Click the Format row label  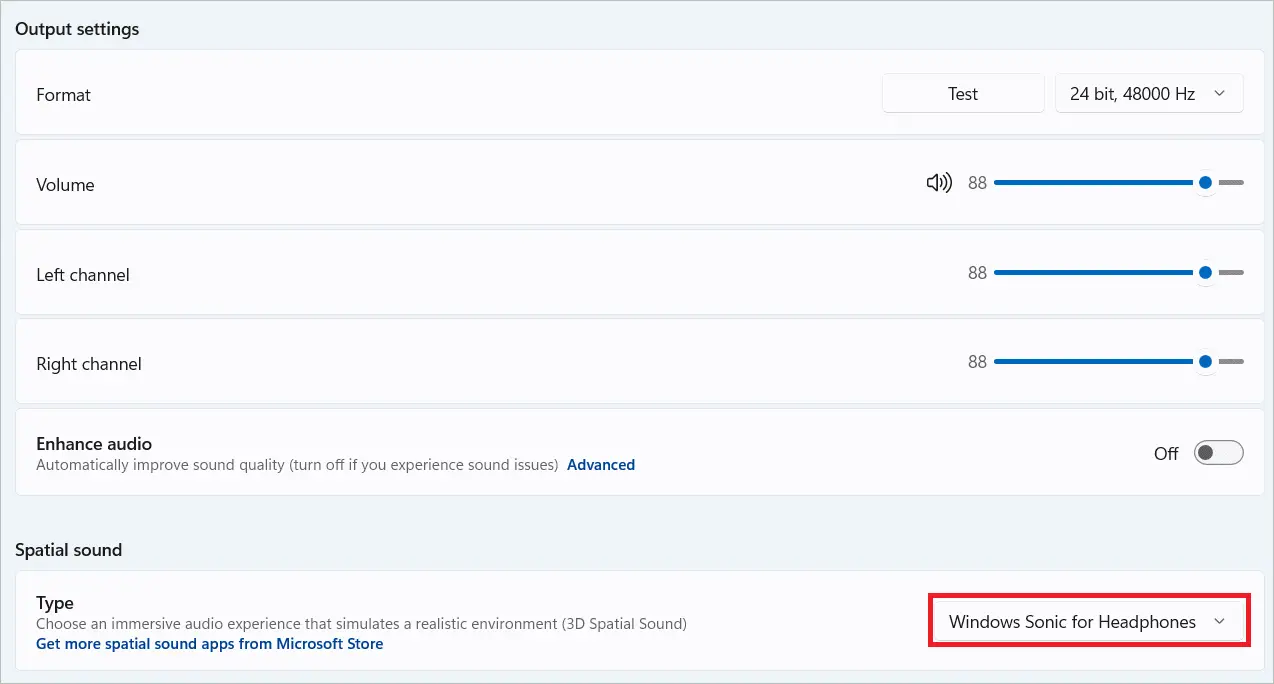[63, 95]
